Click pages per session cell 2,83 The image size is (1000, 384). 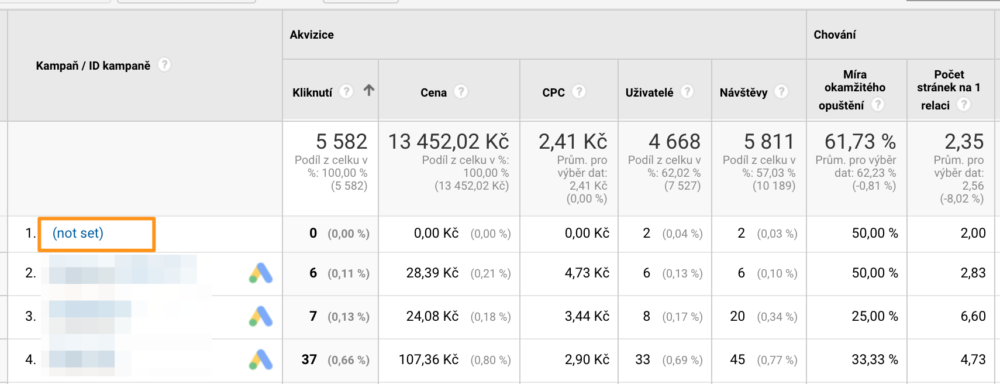point(974,273)
